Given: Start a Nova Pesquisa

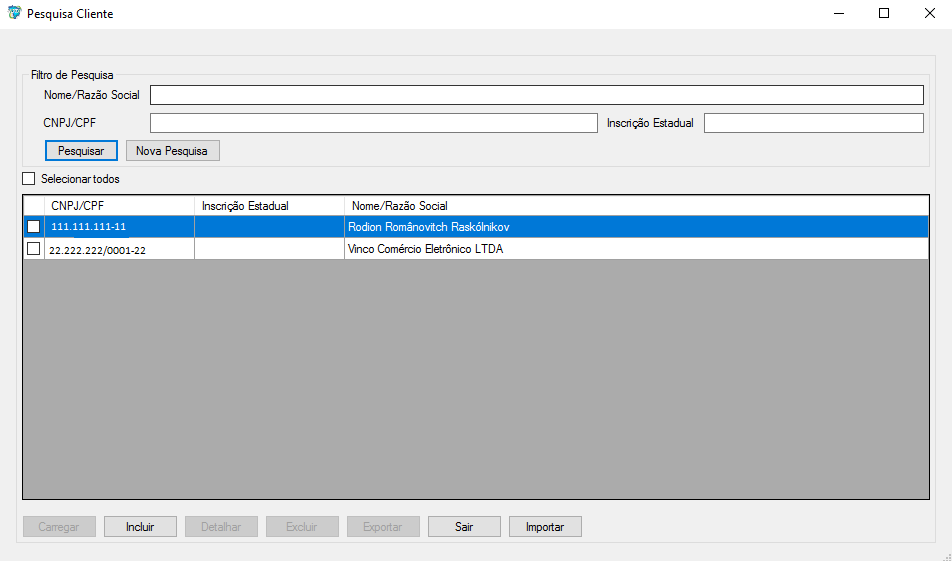Looking at the screenshot, I should [172, 151].
